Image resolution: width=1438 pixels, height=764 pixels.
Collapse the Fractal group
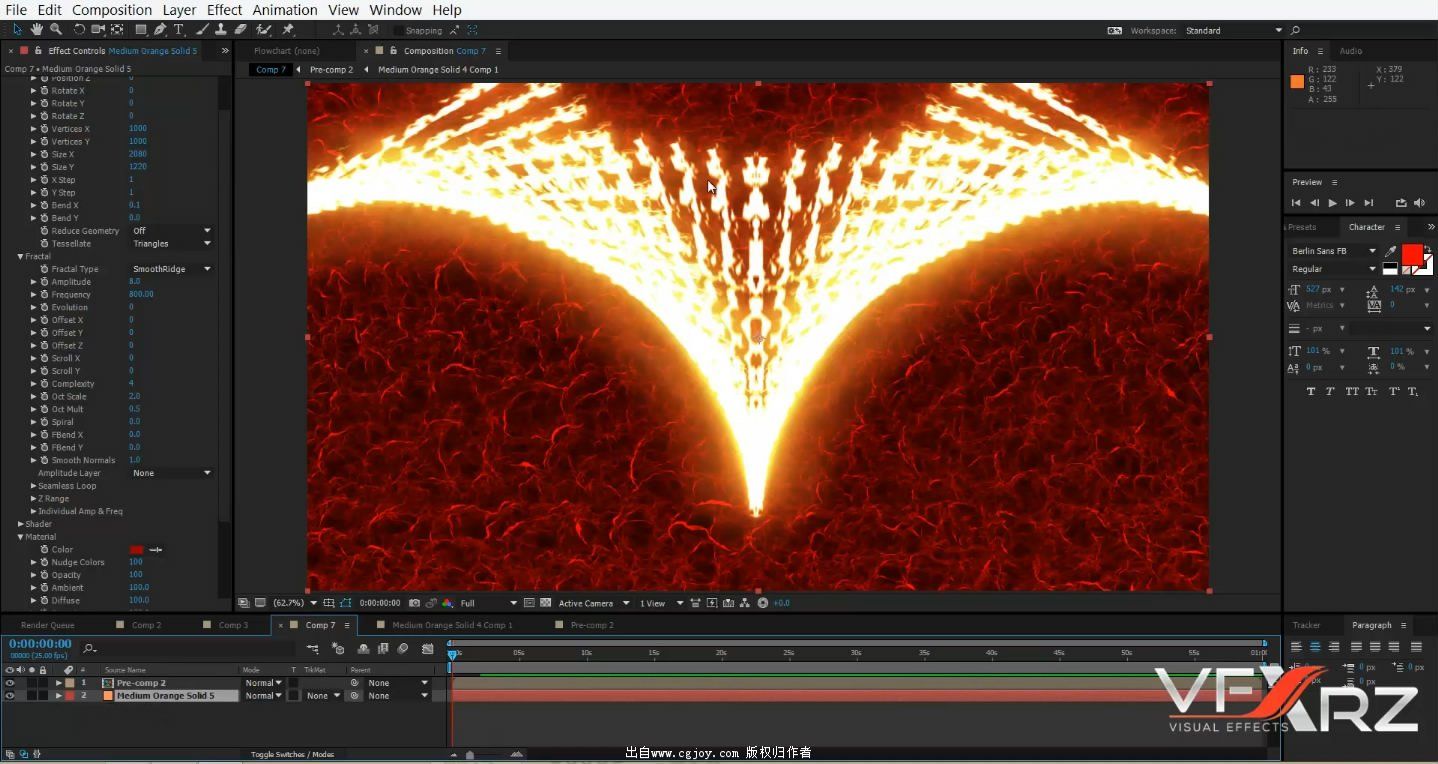(x=20, y=257)
